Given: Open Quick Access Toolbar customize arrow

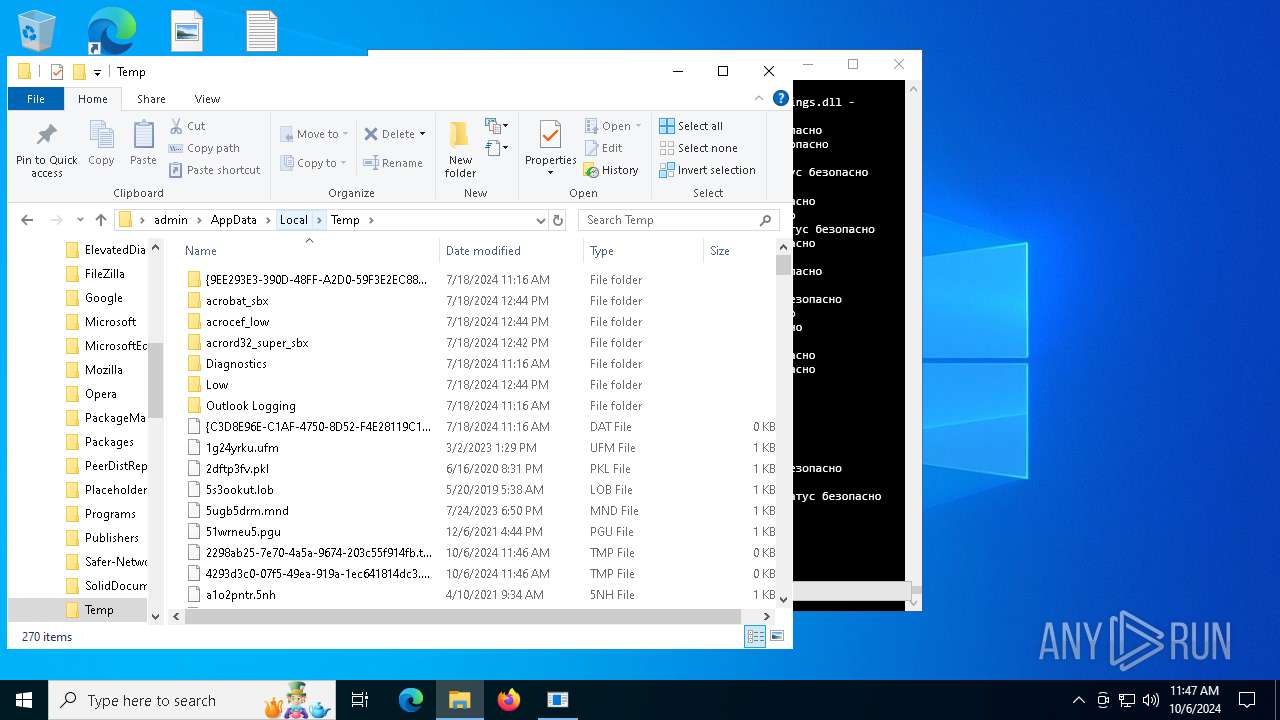Looking at the screenshot, I should 97,72.
